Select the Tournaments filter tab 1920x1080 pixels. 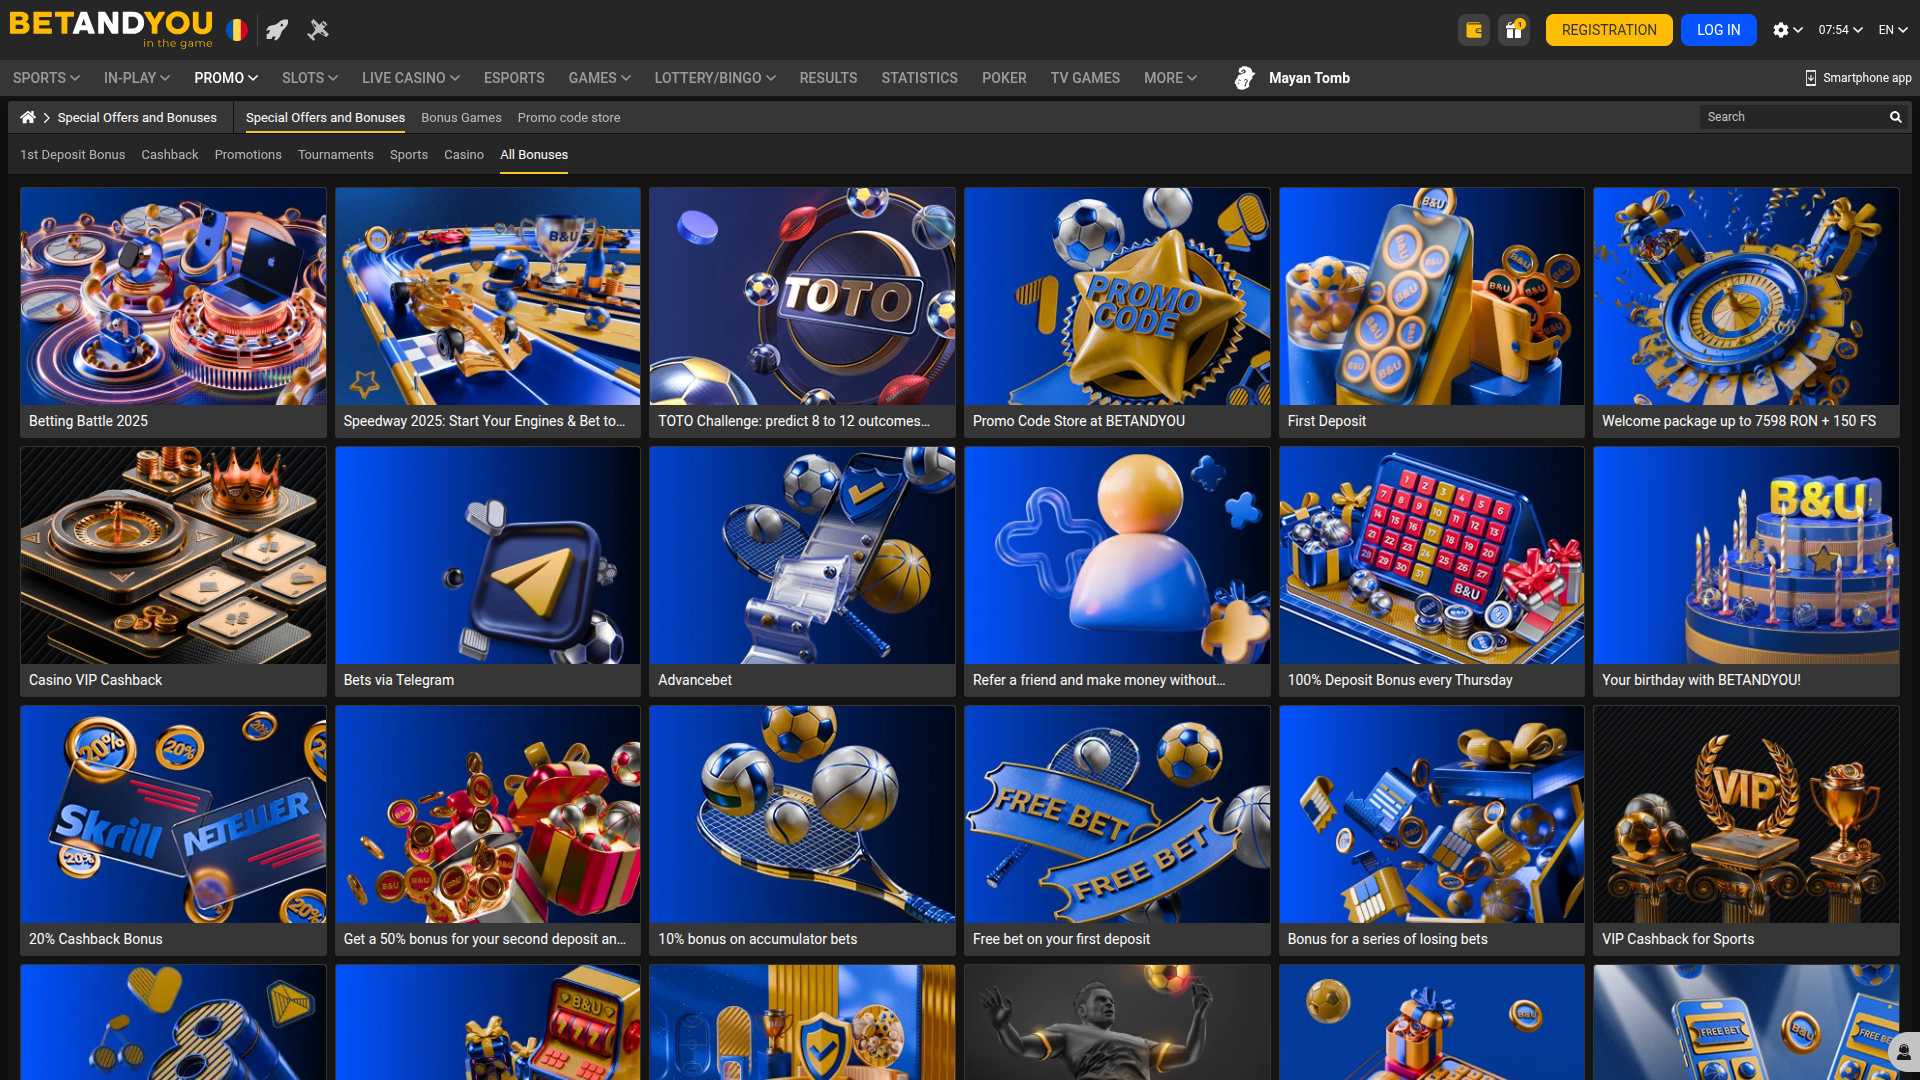(x=335, y=155)
